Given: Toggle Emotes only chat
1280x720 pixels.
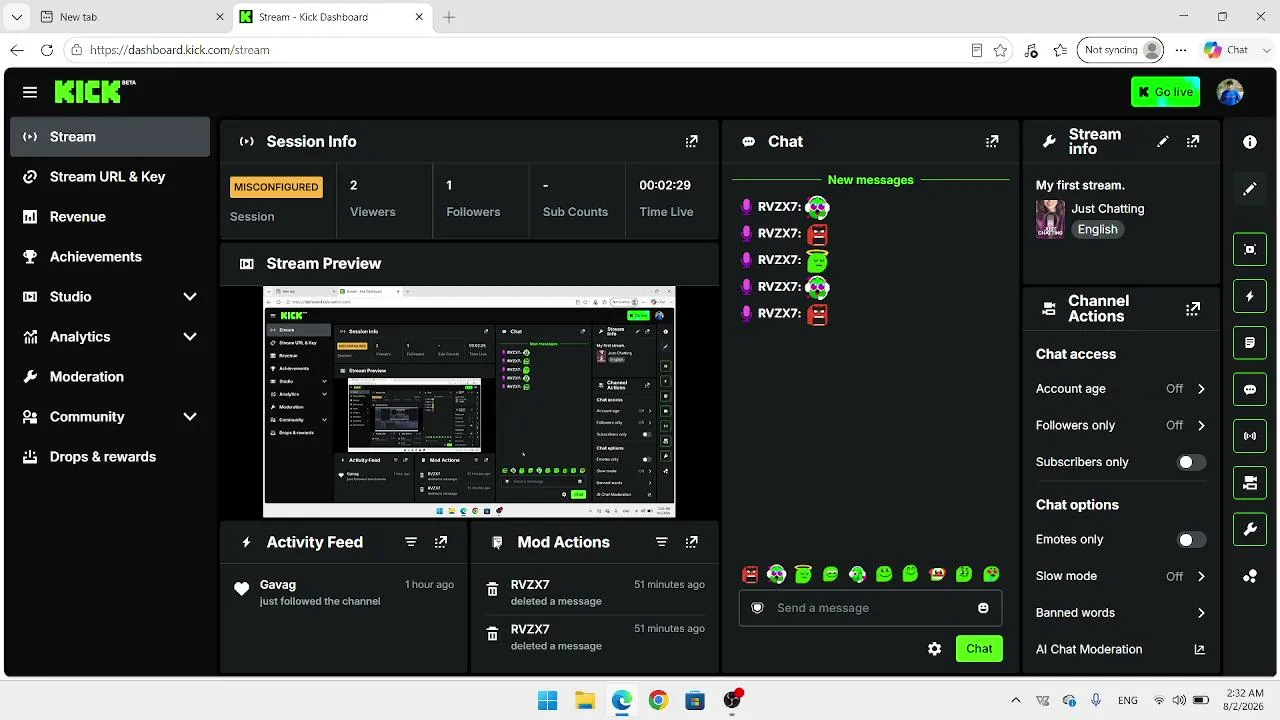Looking at the screenshot, I should [x=1190, y=540].
